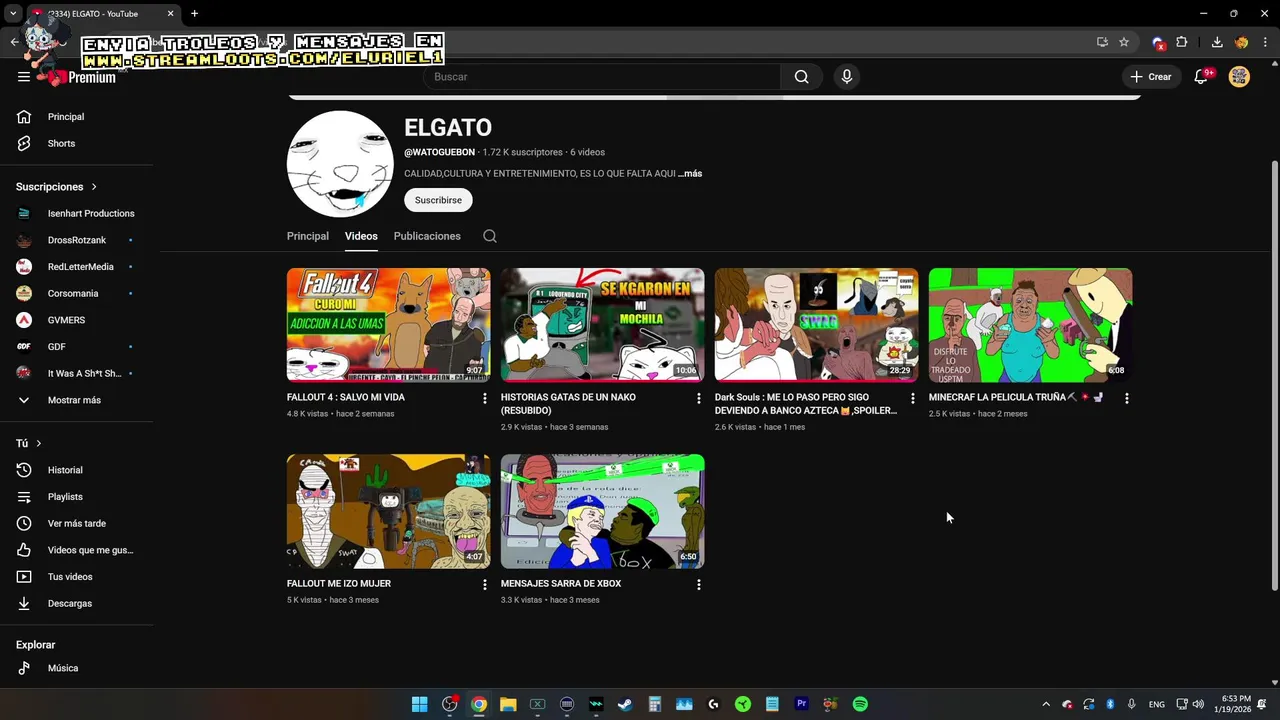The width and height of the screenshot is (1280, 720).
Task: Expand channel description with ...más
Action: 690,174
